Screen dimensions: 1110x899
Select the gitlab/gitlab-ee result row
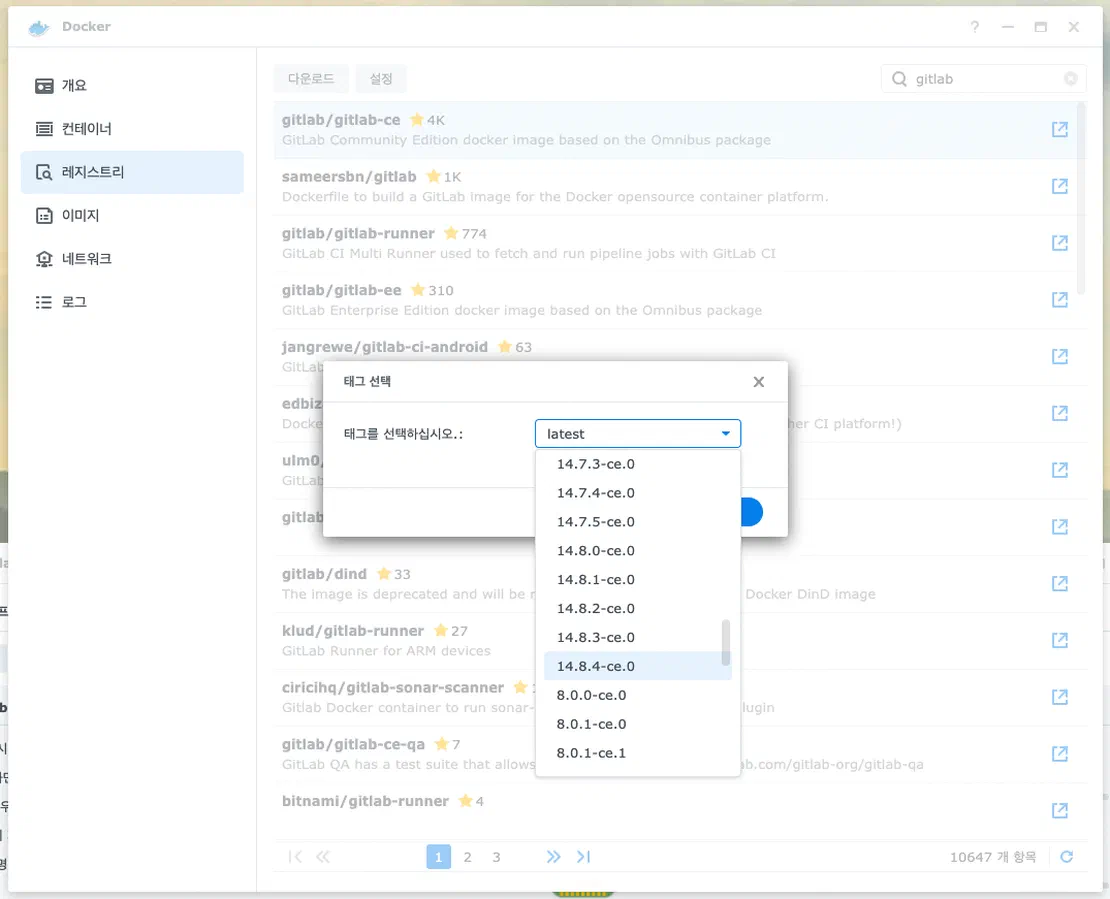point(680,300)
